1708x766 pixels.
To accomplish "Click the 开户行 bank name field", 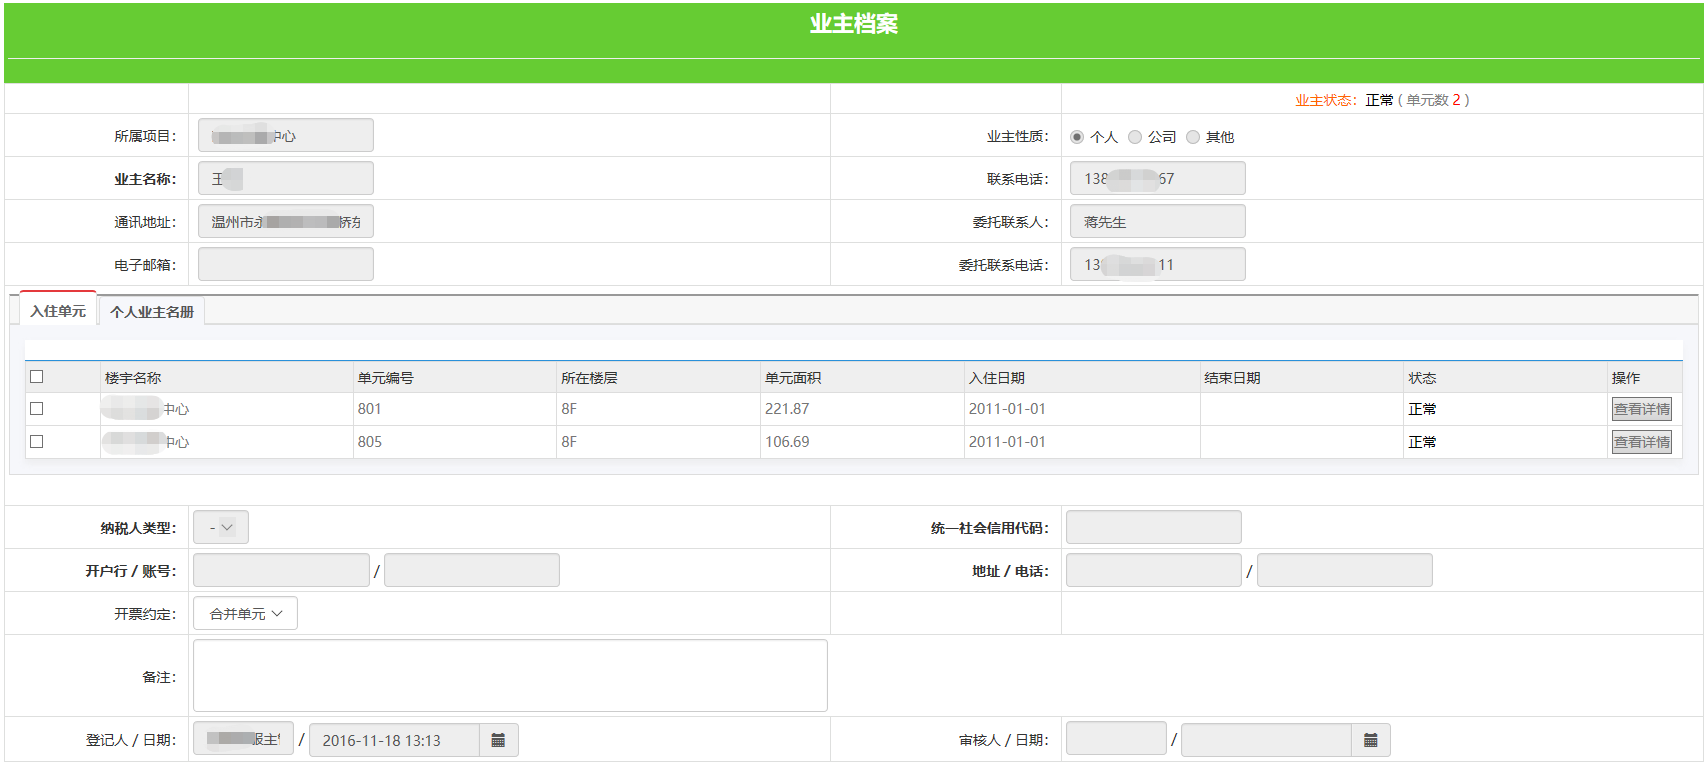I will click(x=281, y=571).
